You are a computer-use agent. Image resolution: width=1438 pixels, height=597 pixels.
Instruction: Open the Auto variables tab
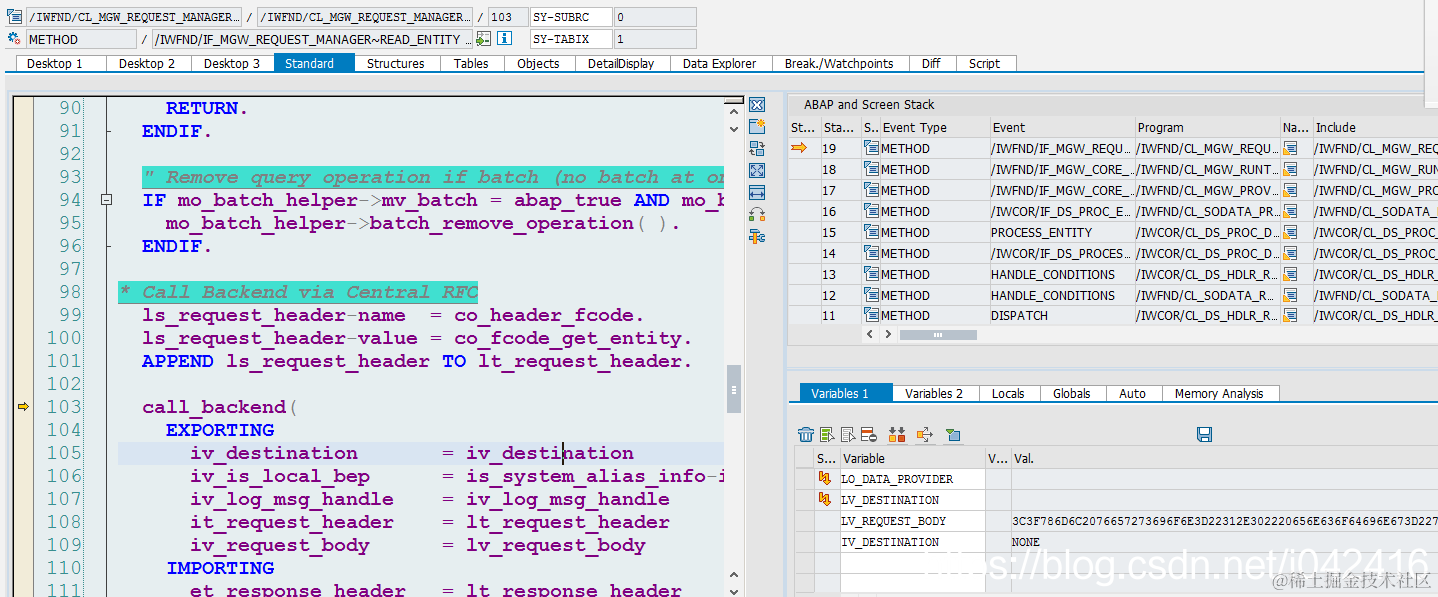(1132, 393)
